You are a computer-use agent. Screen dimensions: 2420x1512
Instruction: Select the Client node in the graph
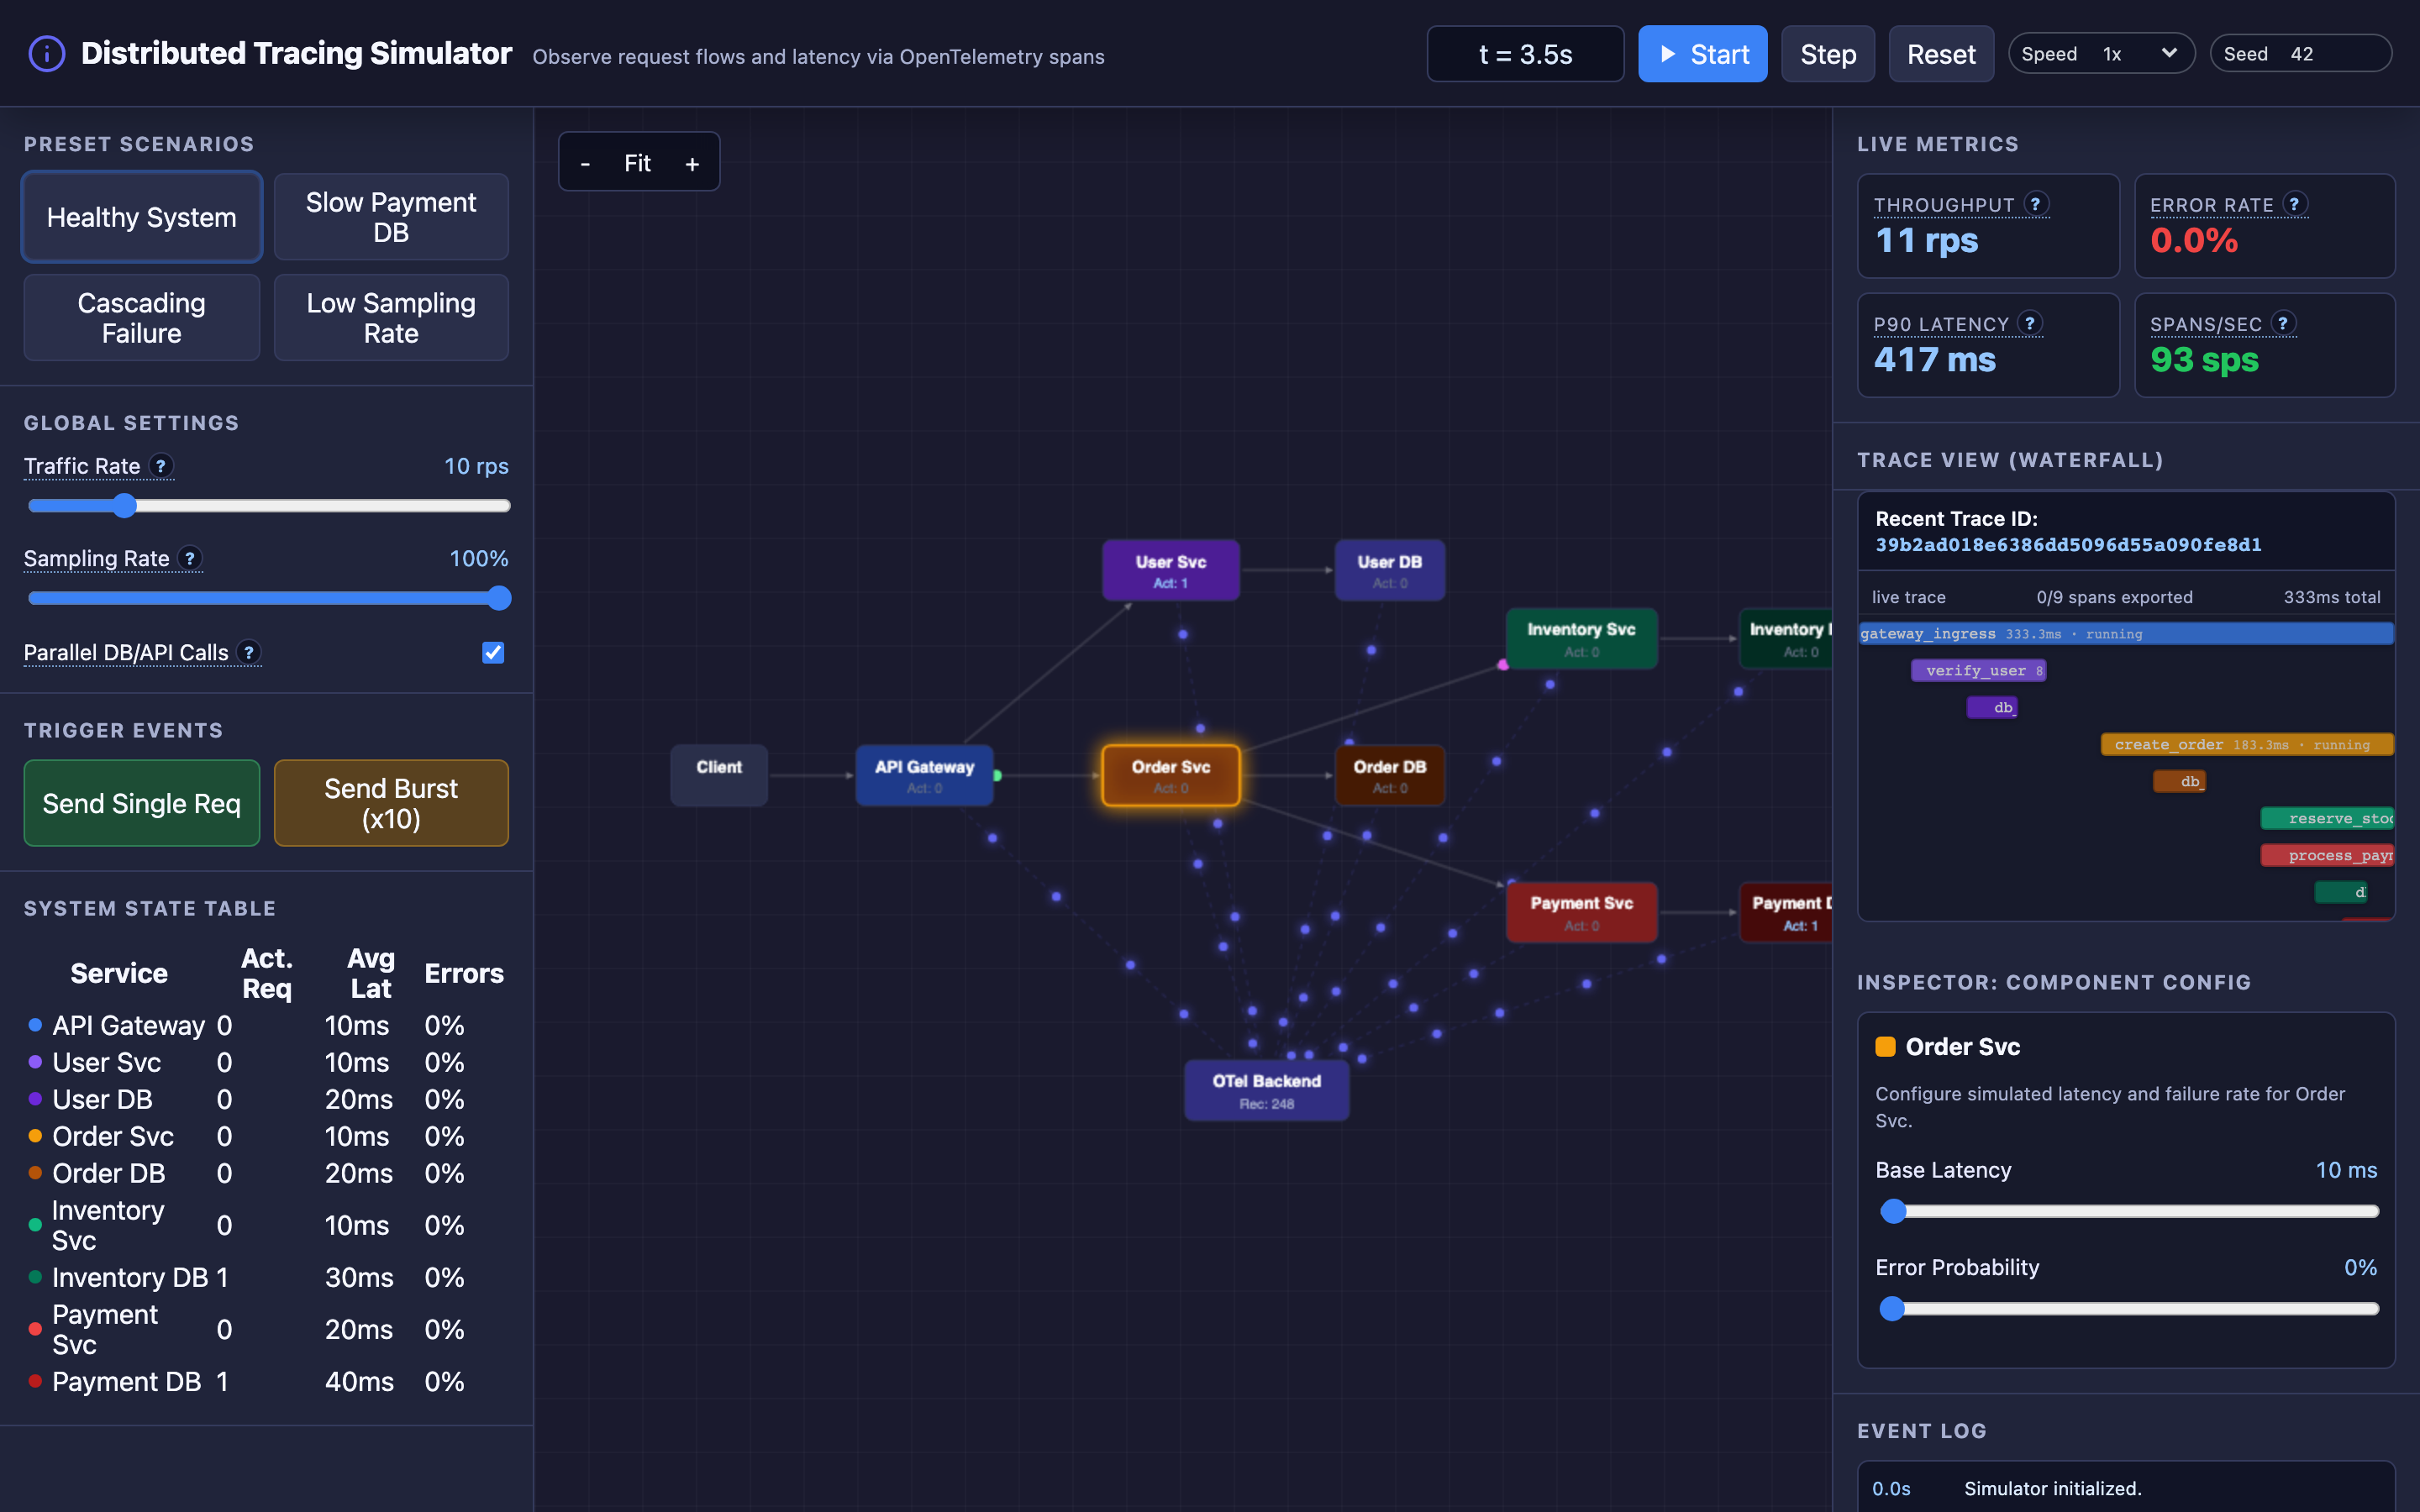pyautogui.click(x=719, y=775)
